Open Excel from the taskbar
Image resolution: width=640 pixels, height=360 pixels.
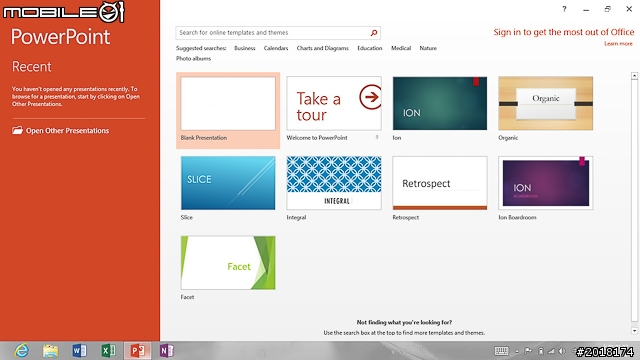point(109,351)
